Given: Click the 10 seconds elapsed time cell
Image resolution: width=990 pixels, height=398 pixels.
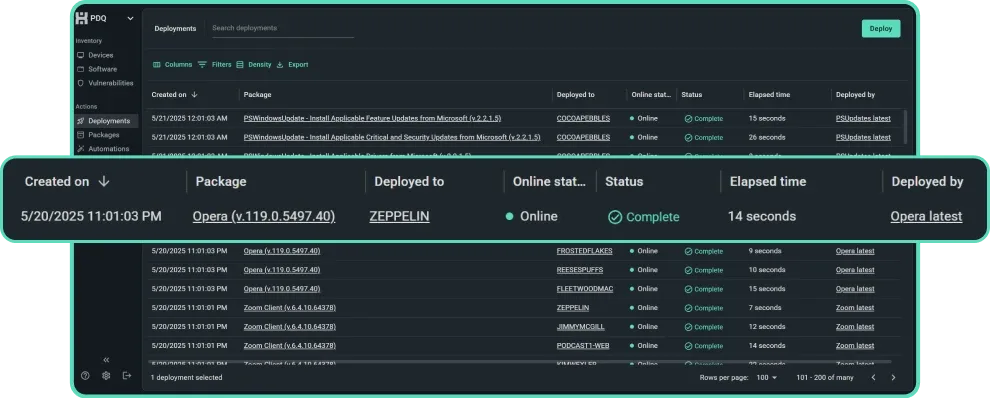Looking at the screenshot, I should click(767, 270).
